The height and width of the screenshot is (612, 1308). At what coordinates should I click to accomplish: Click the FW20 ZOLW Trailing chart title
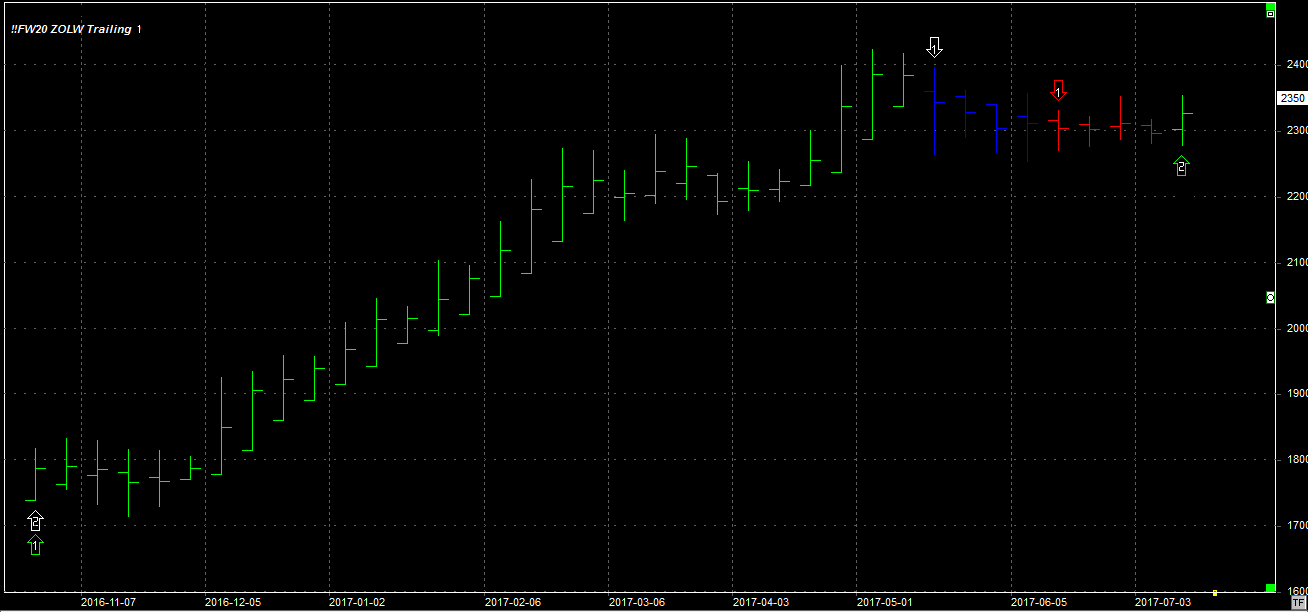71,29
